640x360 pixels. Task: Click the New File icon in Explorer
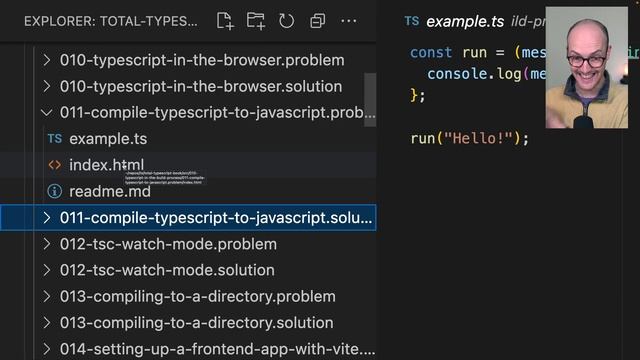225,21
